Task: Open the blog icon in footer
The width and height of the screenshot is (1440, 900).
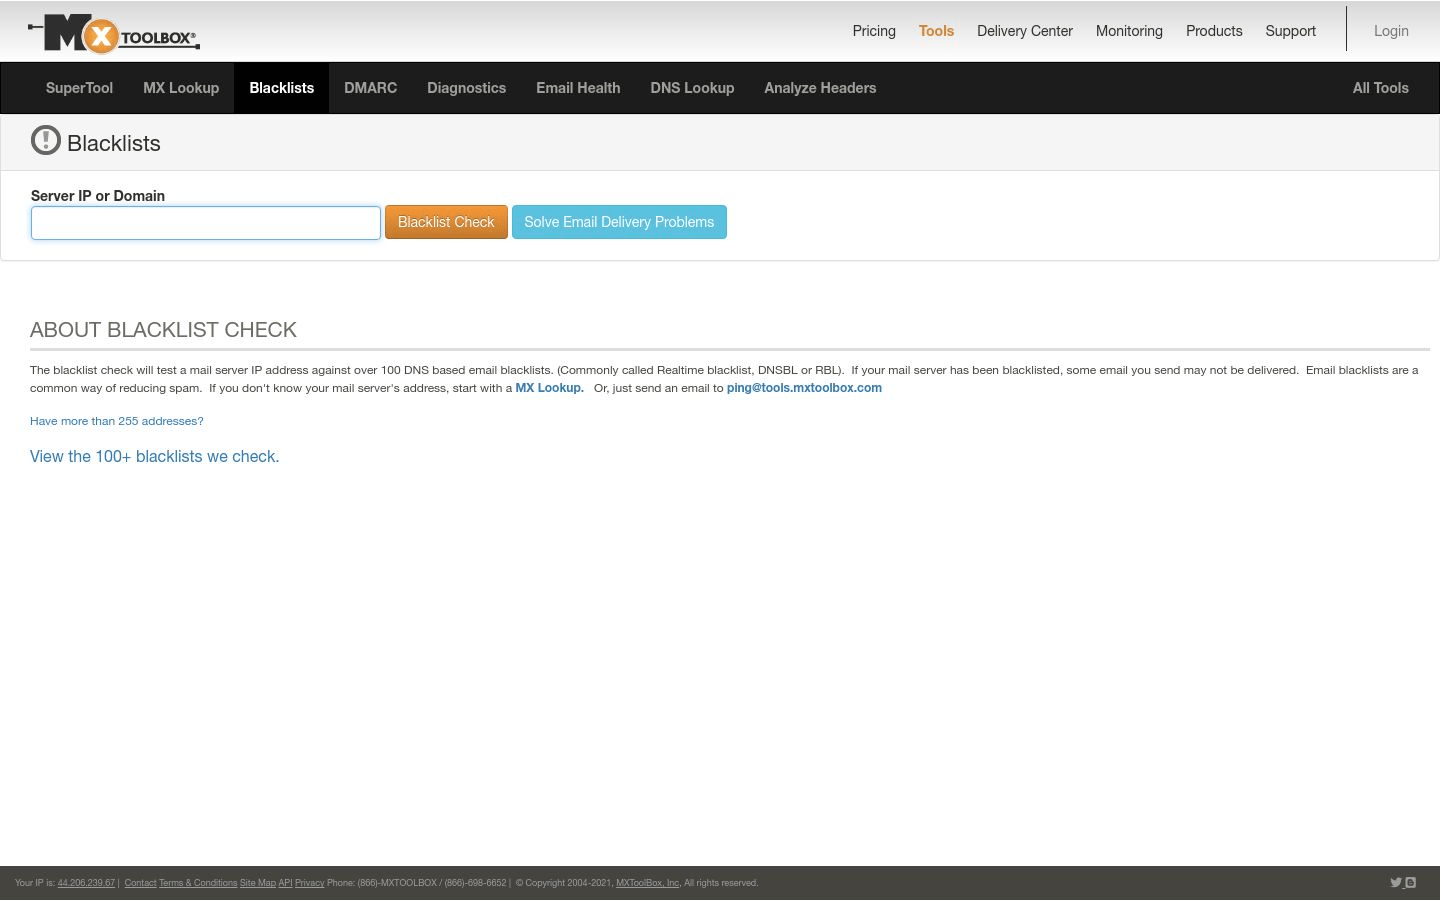Action: pyautogui.click(x=1410, y=882)
